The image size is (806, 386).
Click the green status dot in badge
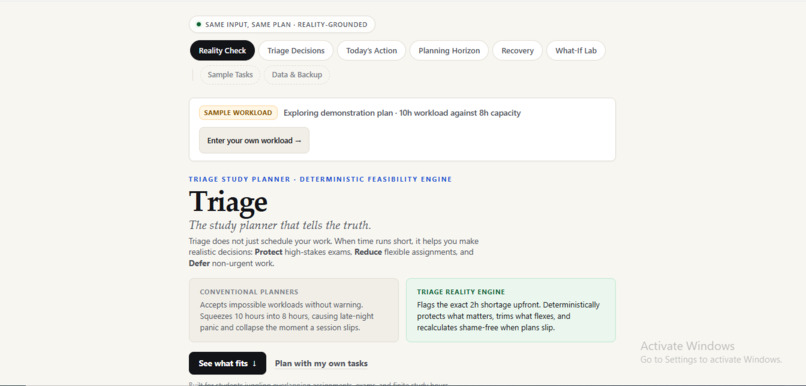198,24
